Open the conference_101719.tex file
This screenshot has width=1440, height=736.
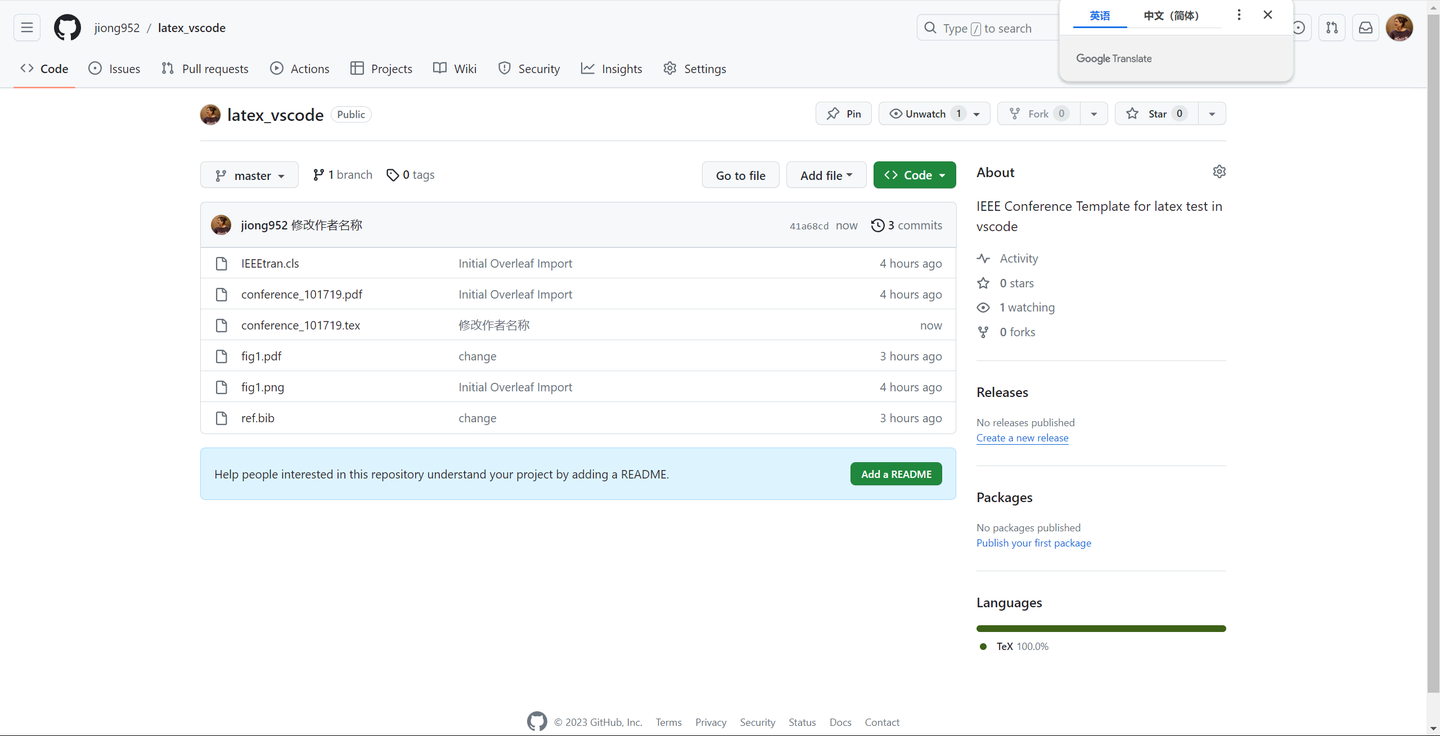point(301,324)
